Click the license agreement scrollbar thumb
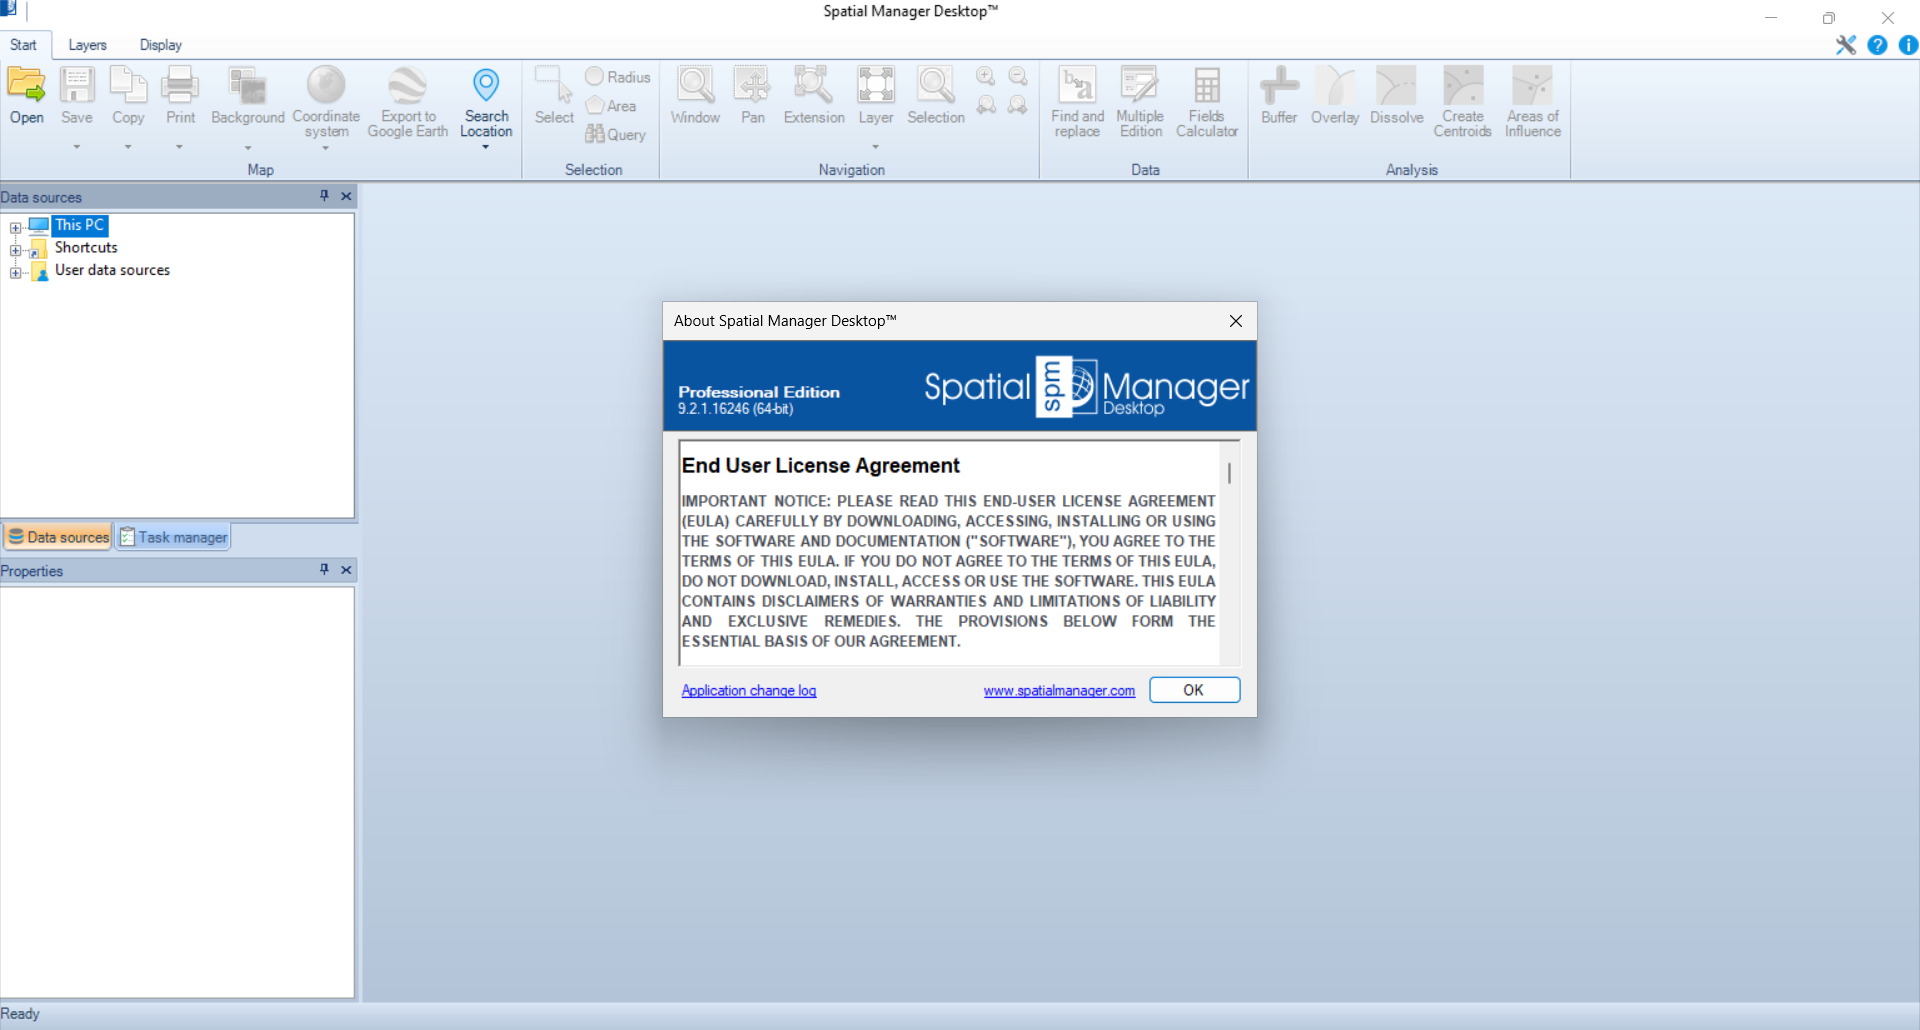Image resolution: width=1920 pixels, height=1030 pixels. click(x=1229, y=473)
